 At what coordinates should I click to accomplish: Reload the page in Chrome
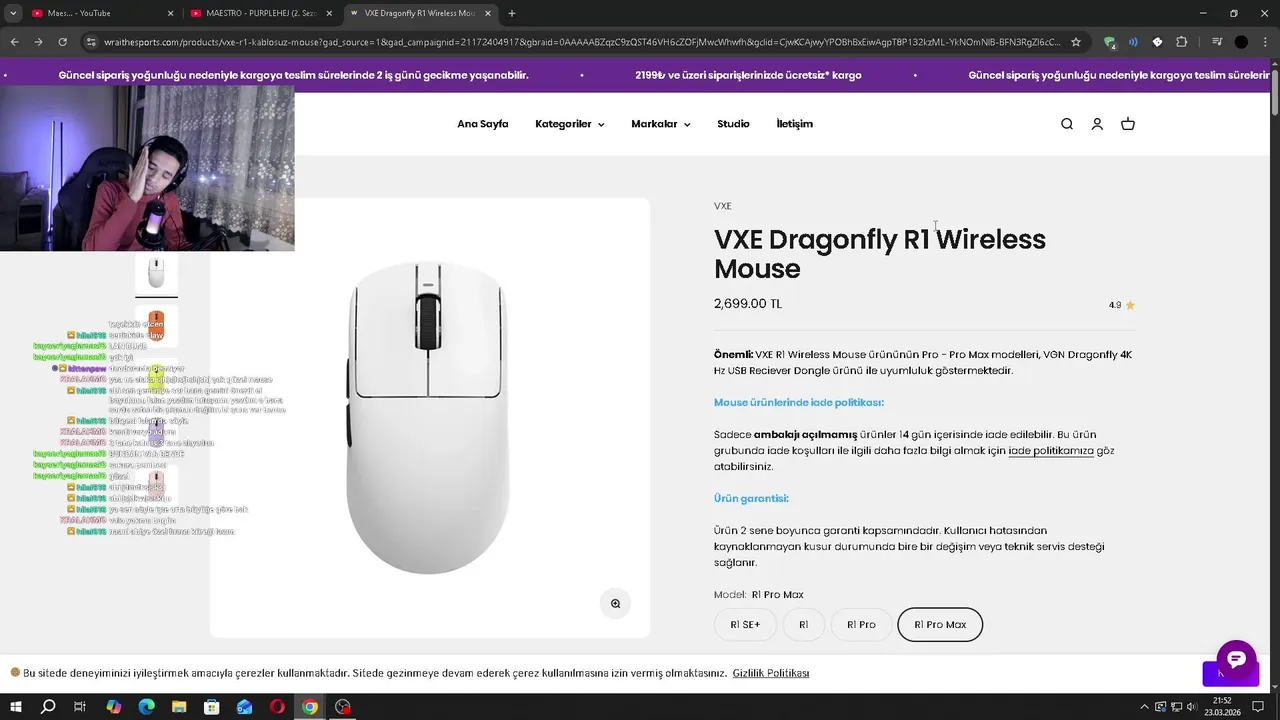pos(62,42)
